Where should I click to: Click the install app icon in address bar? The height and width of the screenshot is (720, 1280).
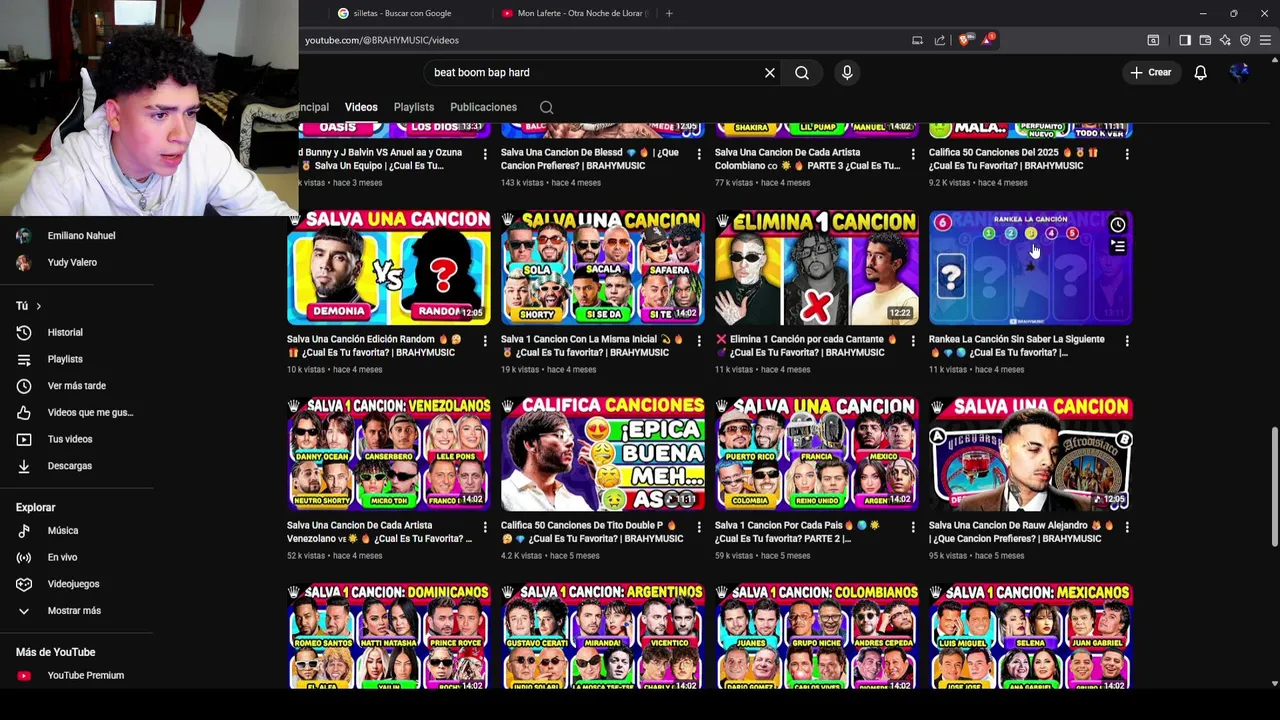pyautogui.click(x=917, y=40)
